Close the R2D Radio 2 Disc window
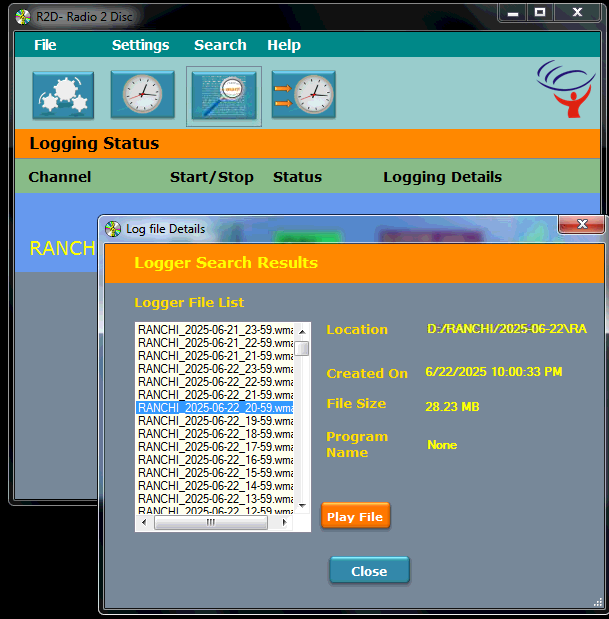The image size is (609, 619). pos(577,13)
